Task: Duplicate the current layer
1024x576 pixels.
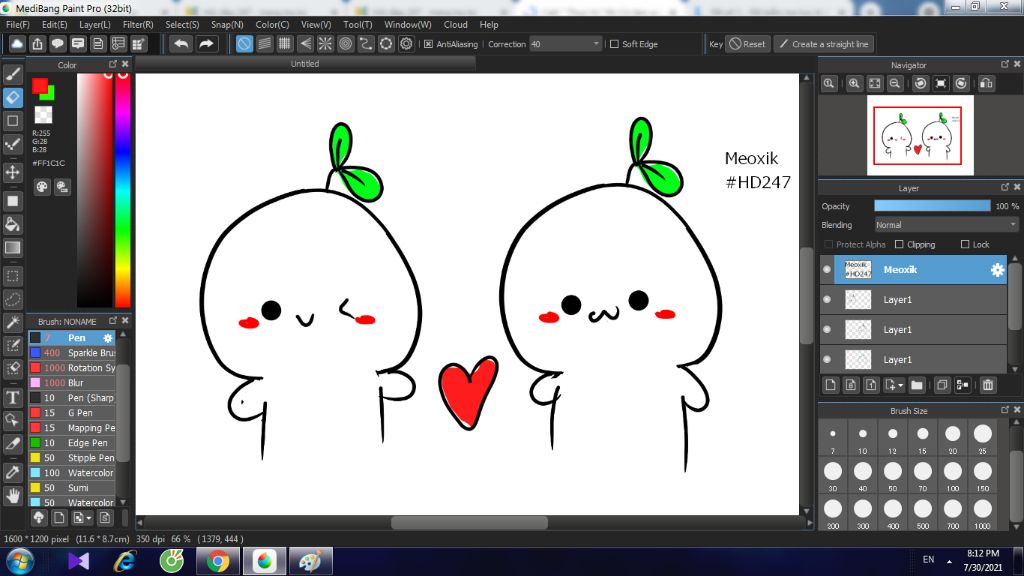Action: 942,385
